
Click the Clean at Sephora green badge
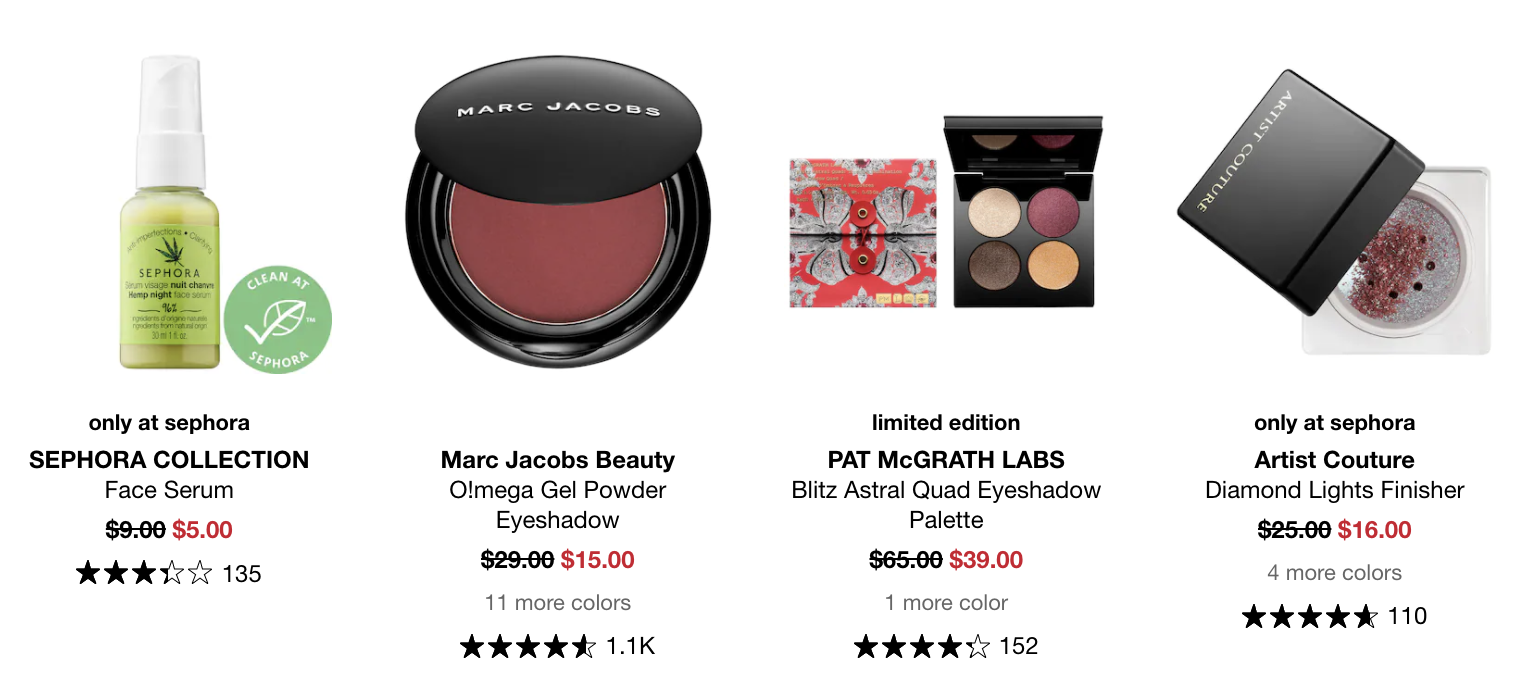(x=277, y=321)
